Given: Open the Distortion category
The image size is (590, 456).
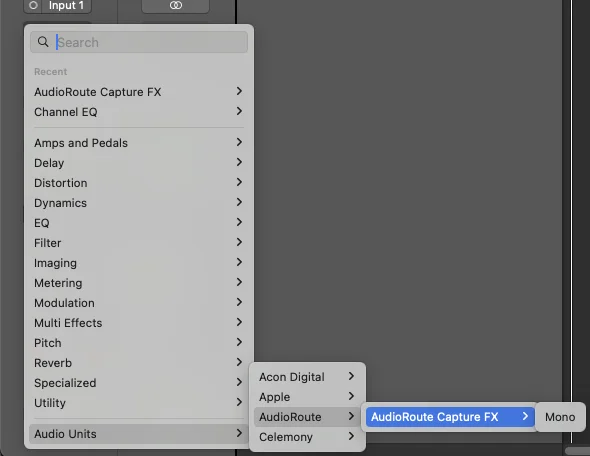Looking at the screenshot, I should pos(139,183).
